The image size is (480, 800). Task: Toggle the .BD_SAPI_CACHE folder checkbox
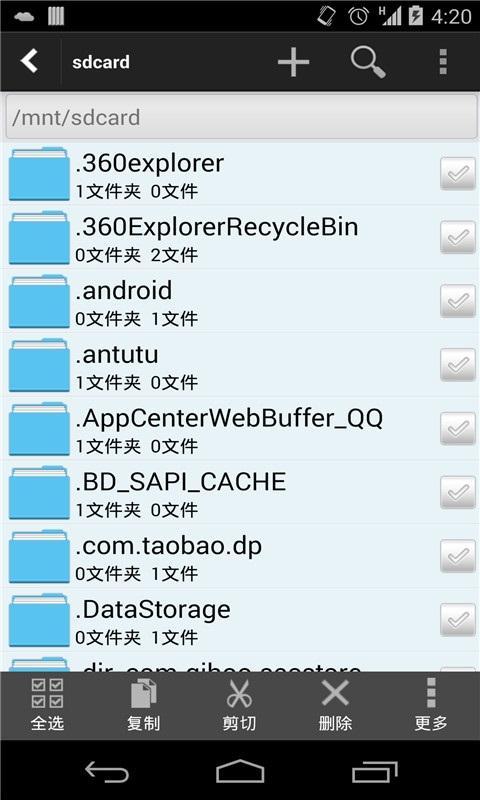[x=458, y=492]
